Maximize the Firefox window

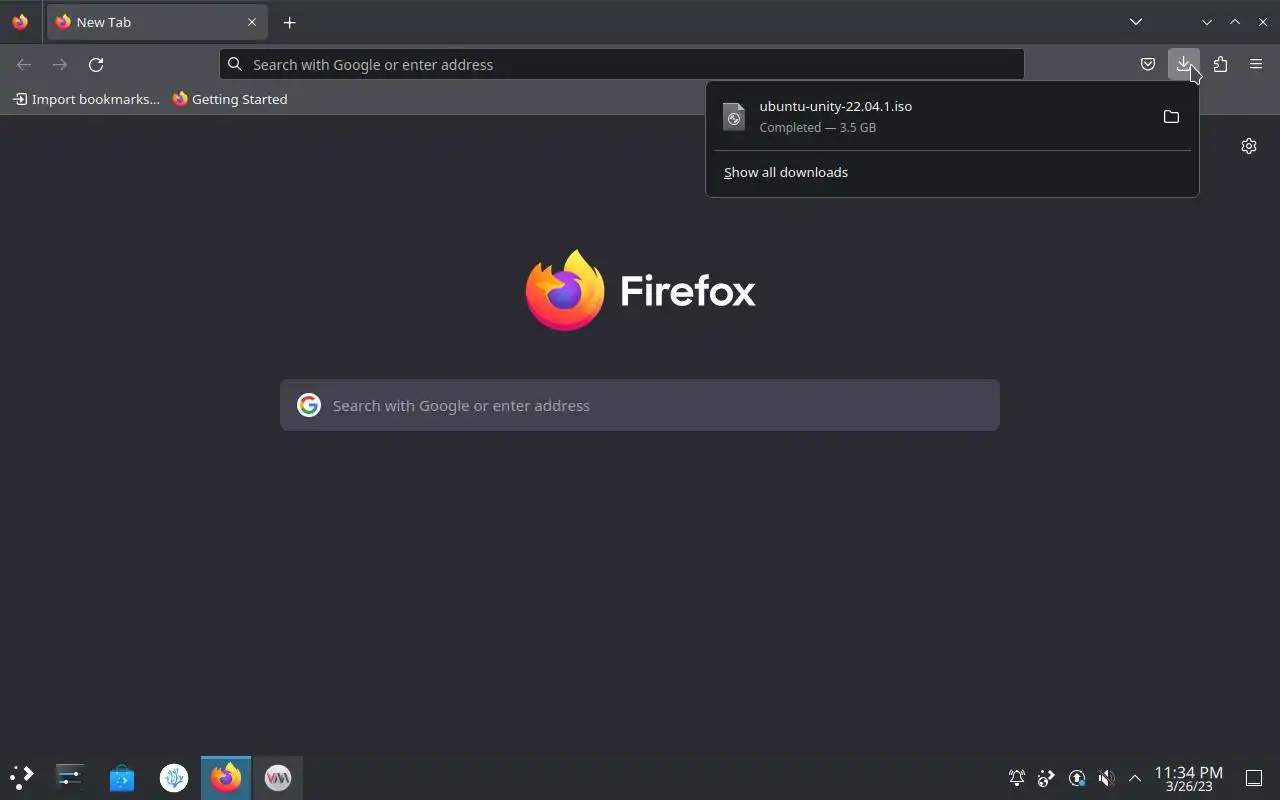click(x=1235, y=22)
